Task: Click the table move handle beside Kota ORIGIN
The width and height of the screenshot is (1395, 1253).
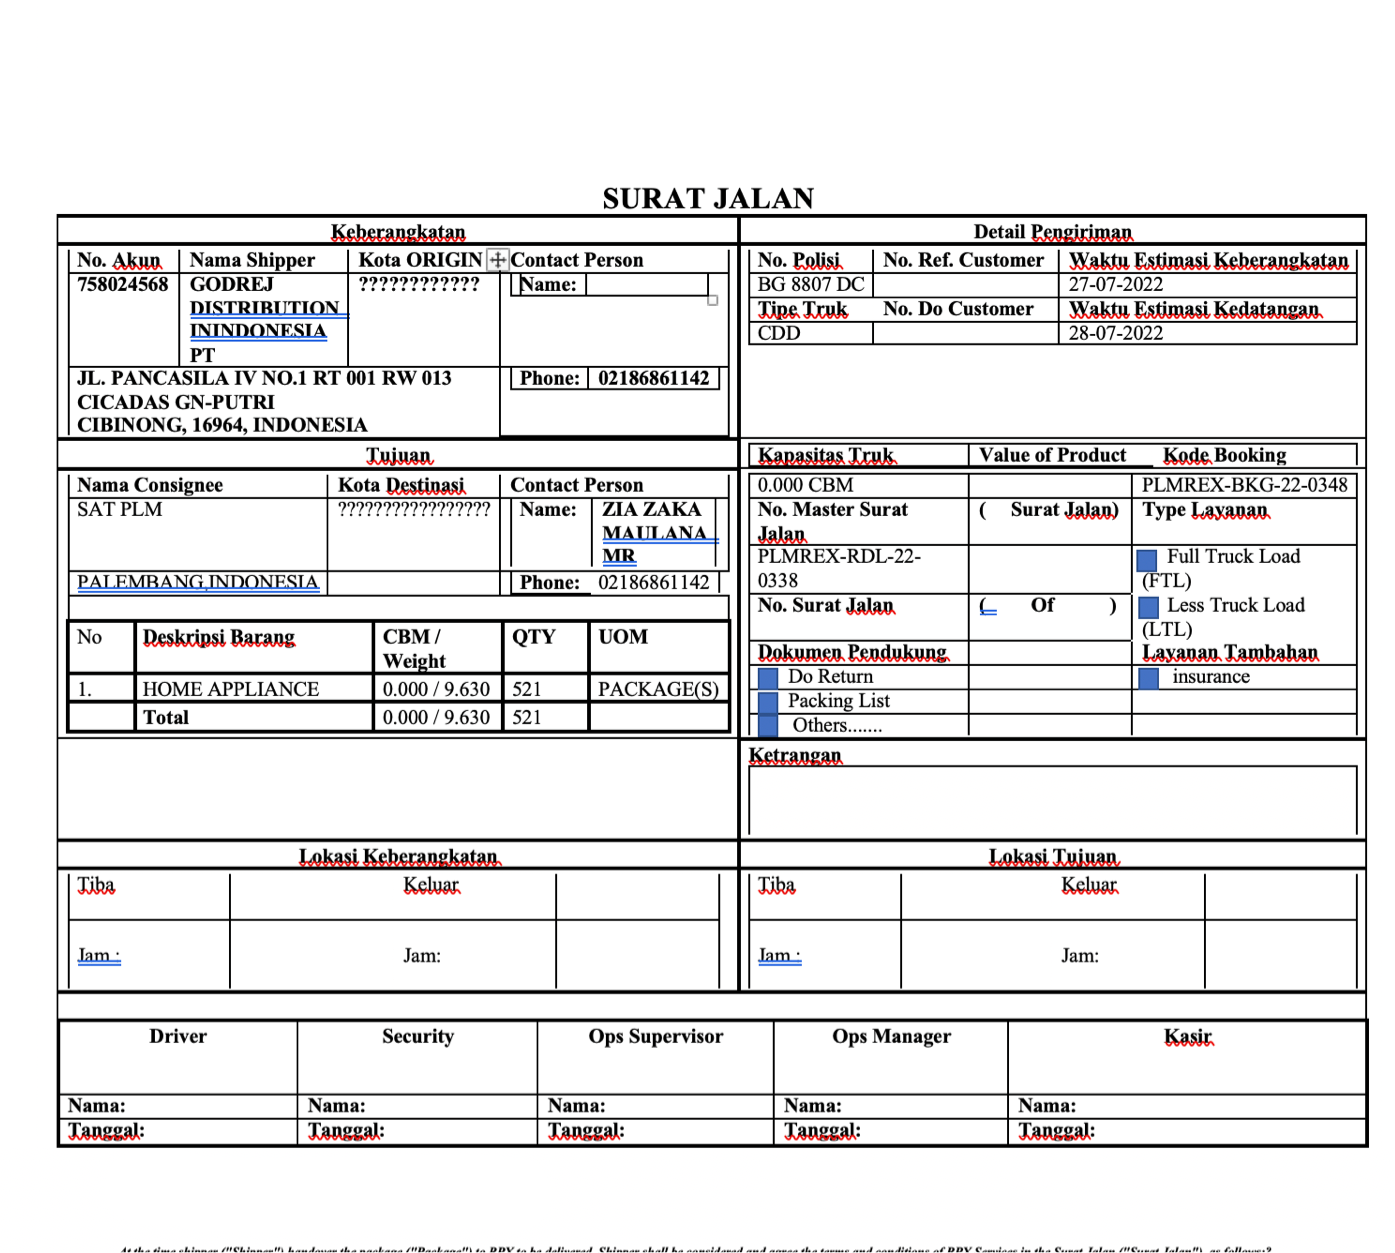Action: click(x=497, y=260)
